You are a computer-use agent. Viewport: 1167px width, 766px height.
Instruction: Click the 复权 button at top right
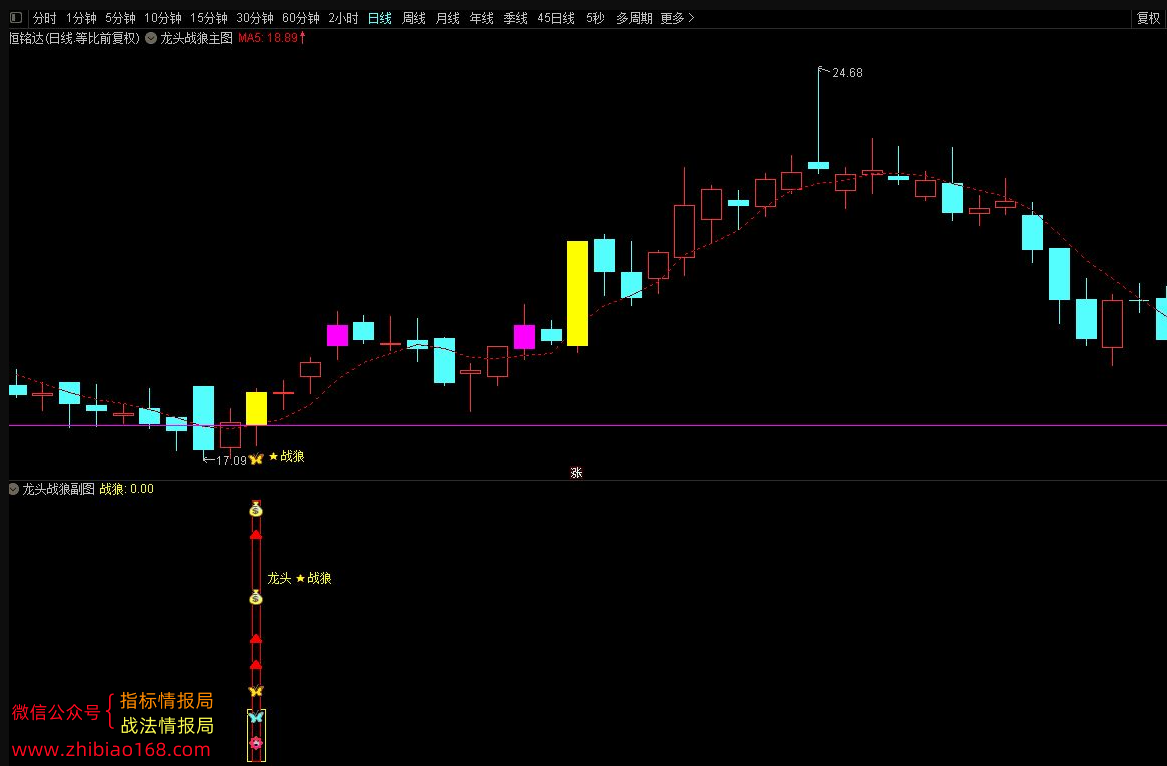tap(1148, 18)
